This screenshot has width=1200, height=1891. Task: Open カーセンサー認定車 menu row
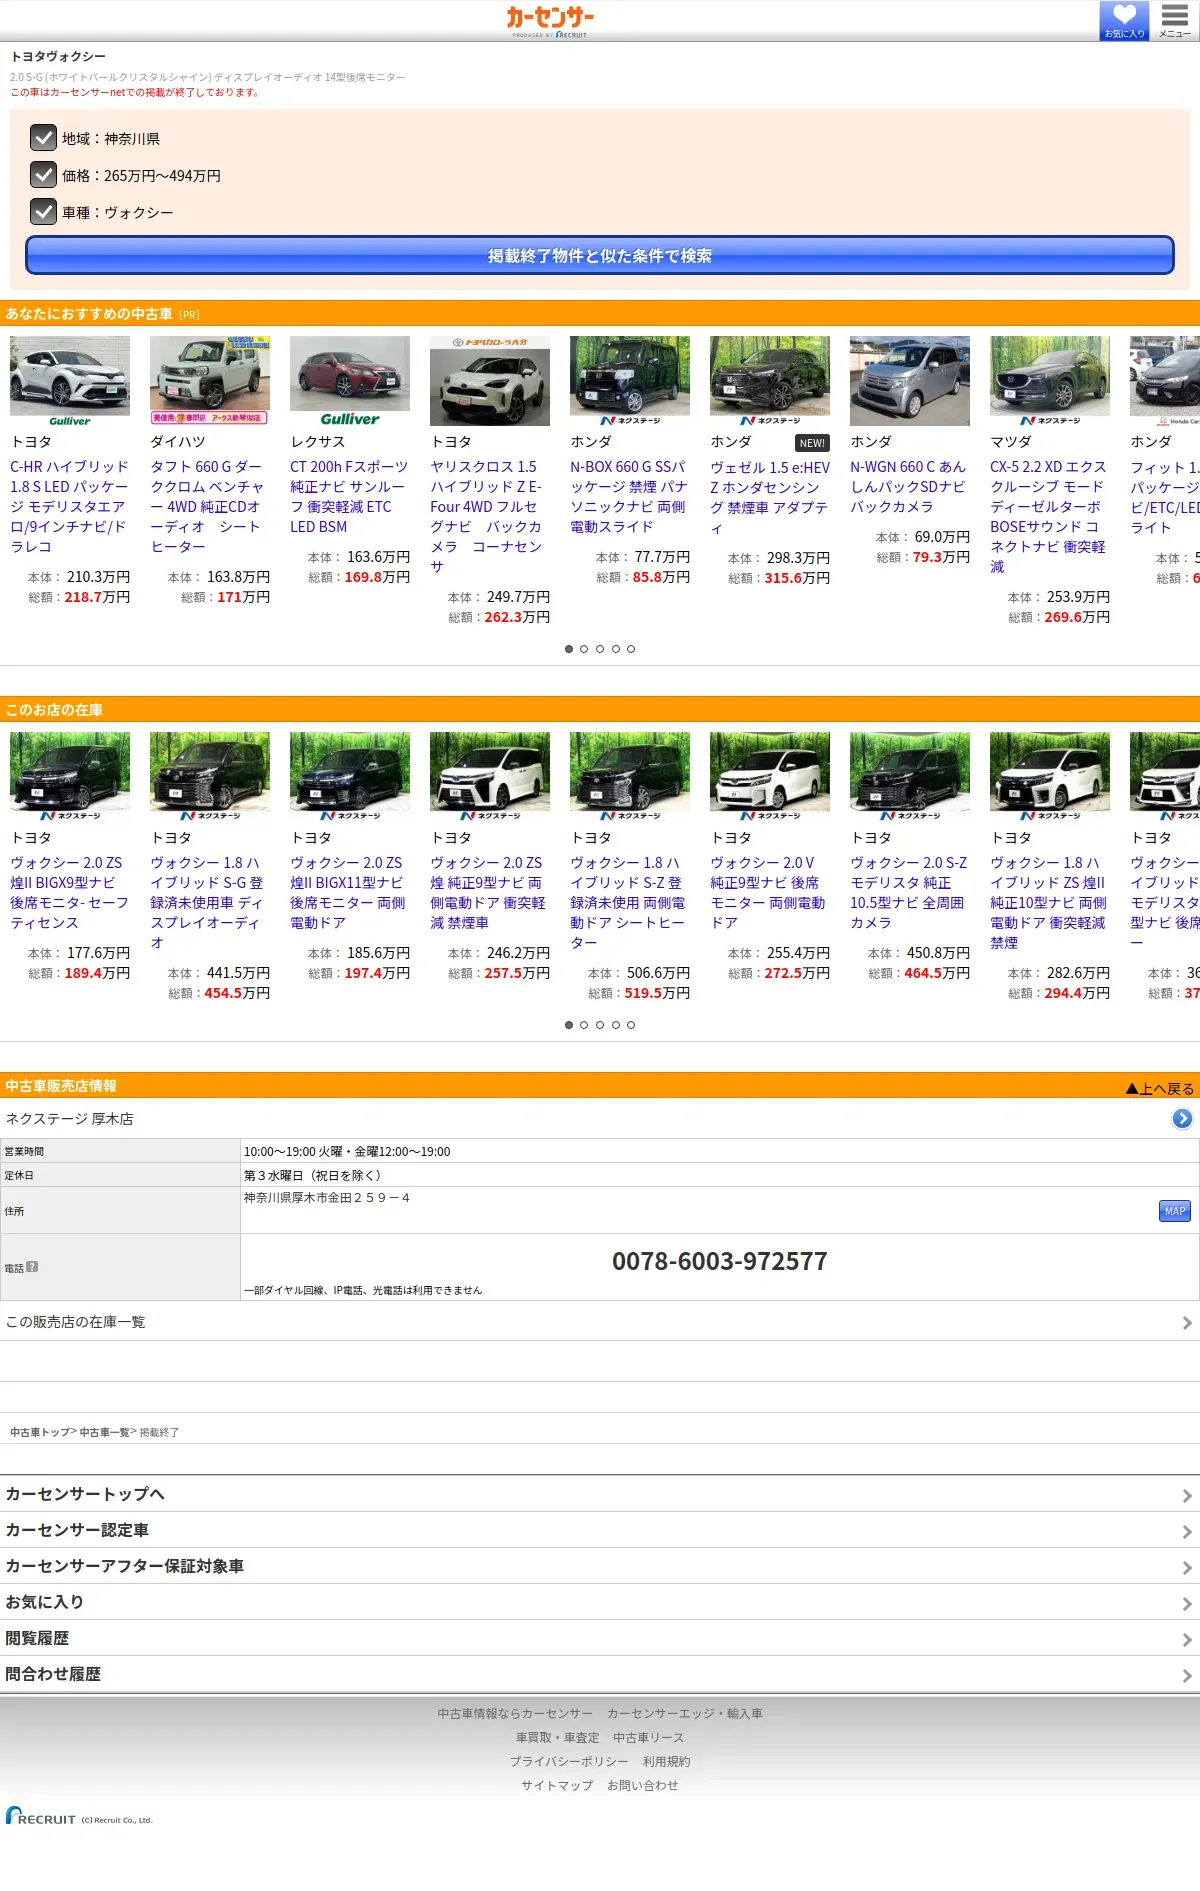pyautogui.click(x=600, y=1530)
